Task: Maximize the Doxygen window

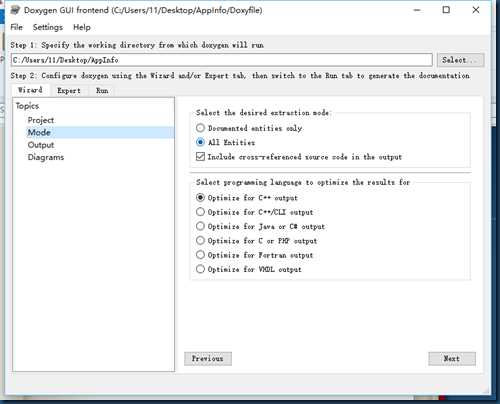Action: [446, 10]
